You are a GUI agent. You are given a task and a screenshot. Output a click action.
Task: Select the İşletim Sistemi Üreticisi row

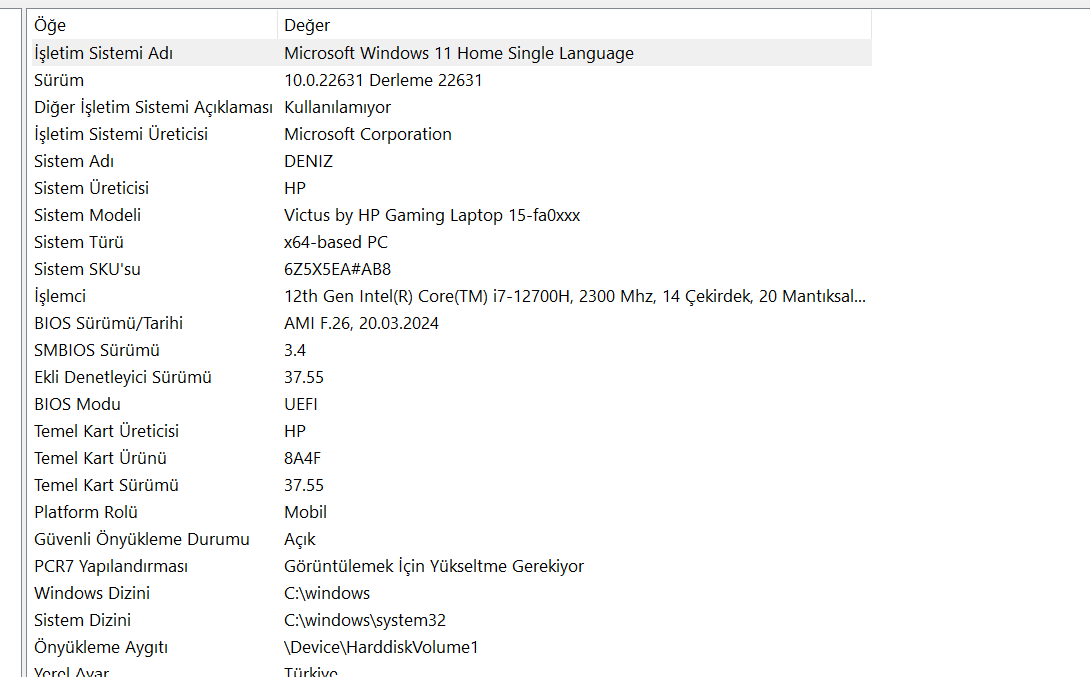click(x=121, y=134)
